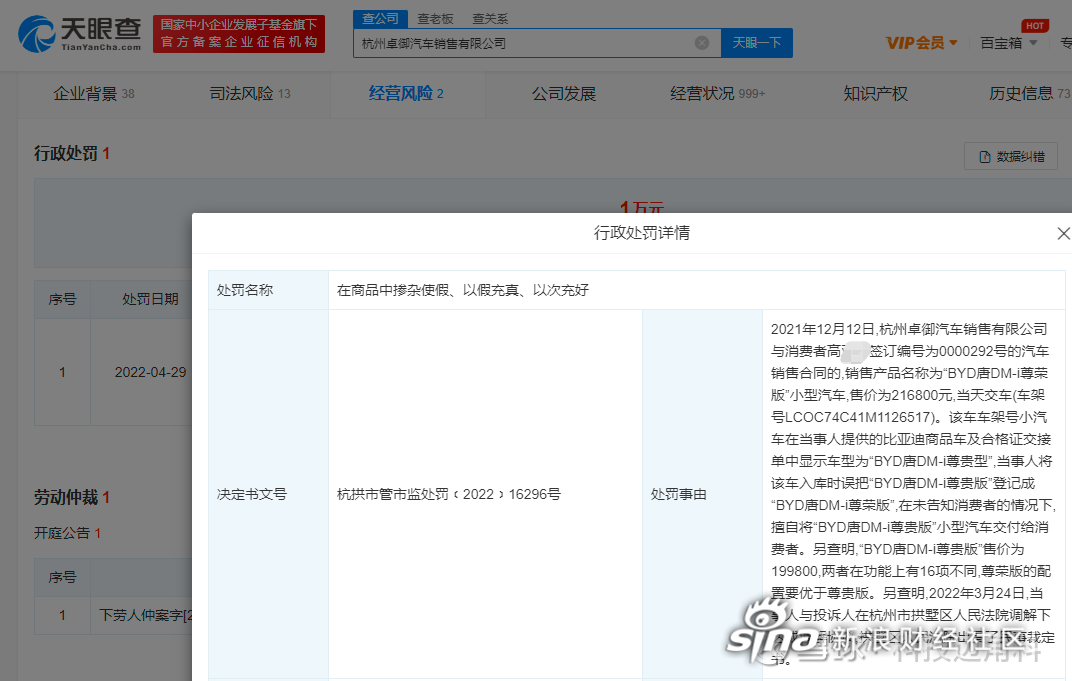
Task: Open the 知识产权 tab
Action: tap(875, 94)
